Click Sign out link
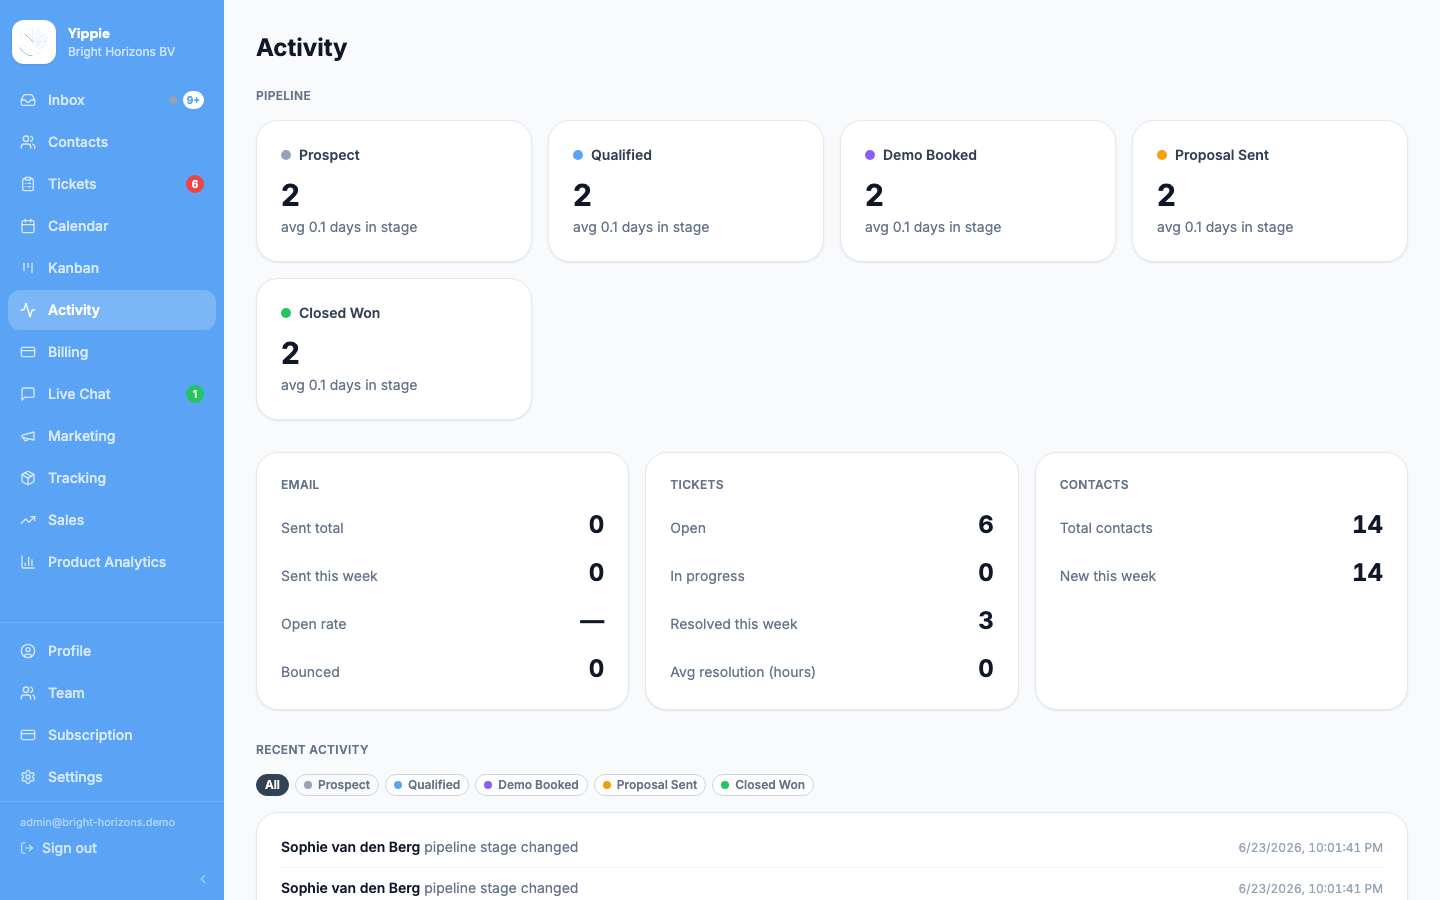This screenshot has height=900, width=1440. tap(69, 848)
